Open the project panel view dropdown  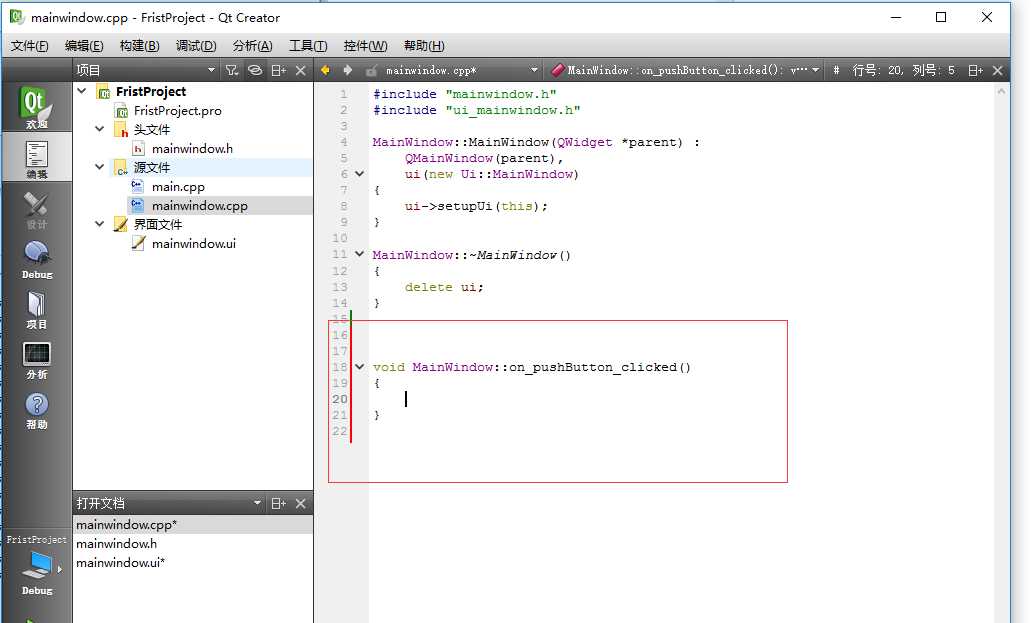coord(211,70)
